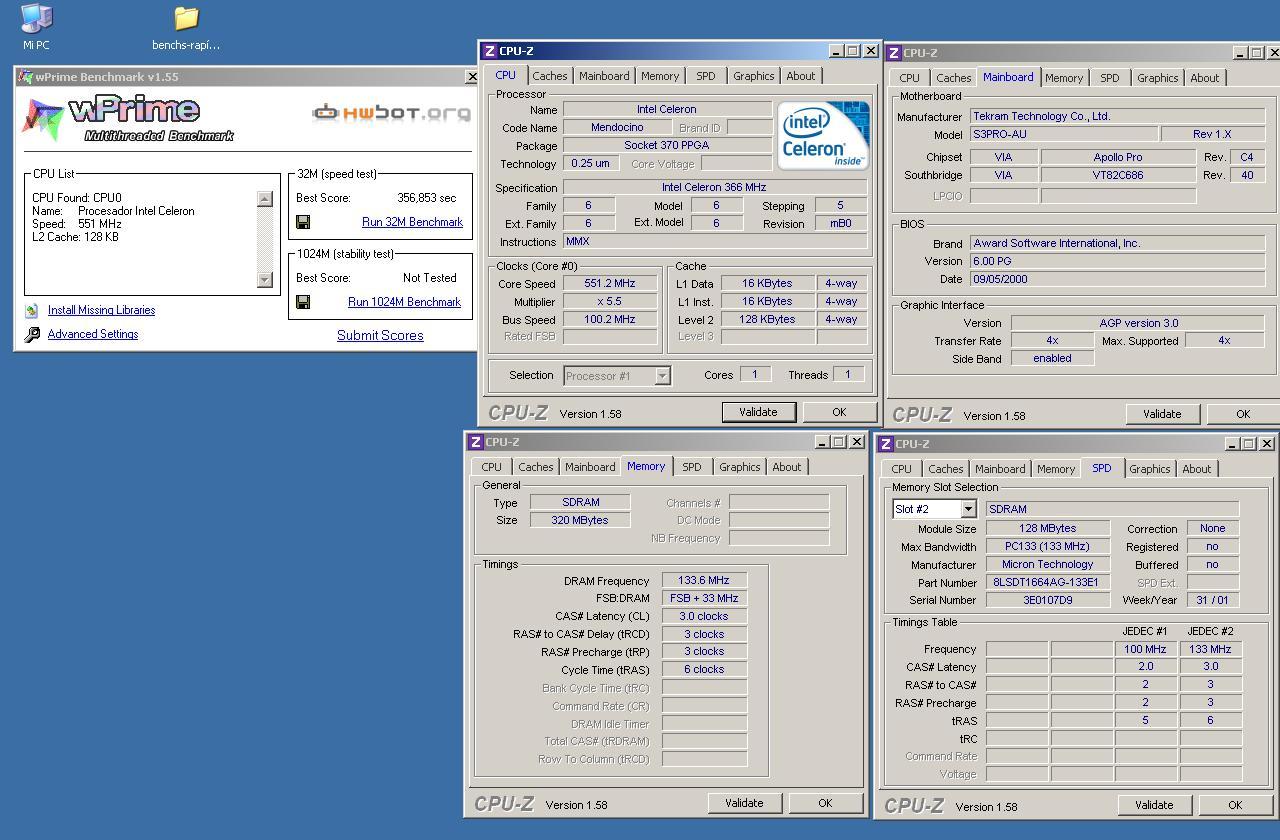Viewport: 1280px width, 840px height.
Task: Click OK in Memory window
Action: tap(825, 803)
